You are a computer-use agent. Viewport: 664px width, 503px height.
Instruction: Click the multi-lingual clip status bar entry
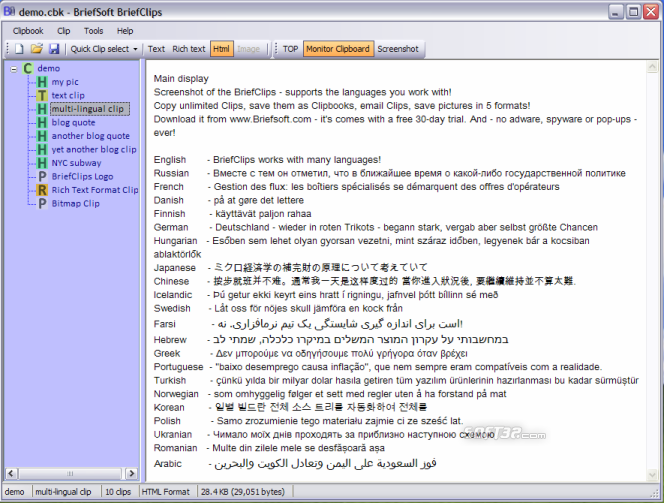pos(63,492)
